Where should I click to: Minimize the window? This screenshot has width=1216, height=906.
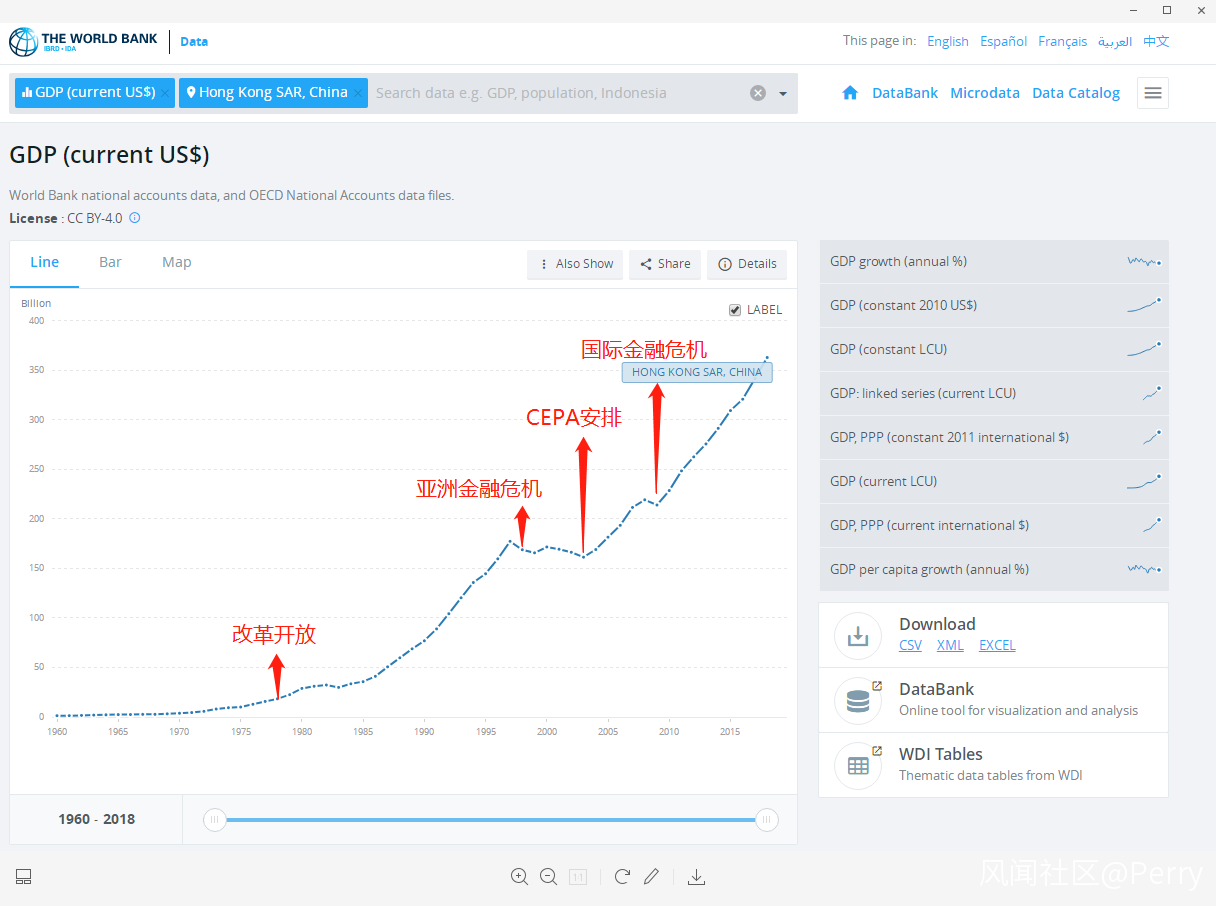tap(1133, 10)
